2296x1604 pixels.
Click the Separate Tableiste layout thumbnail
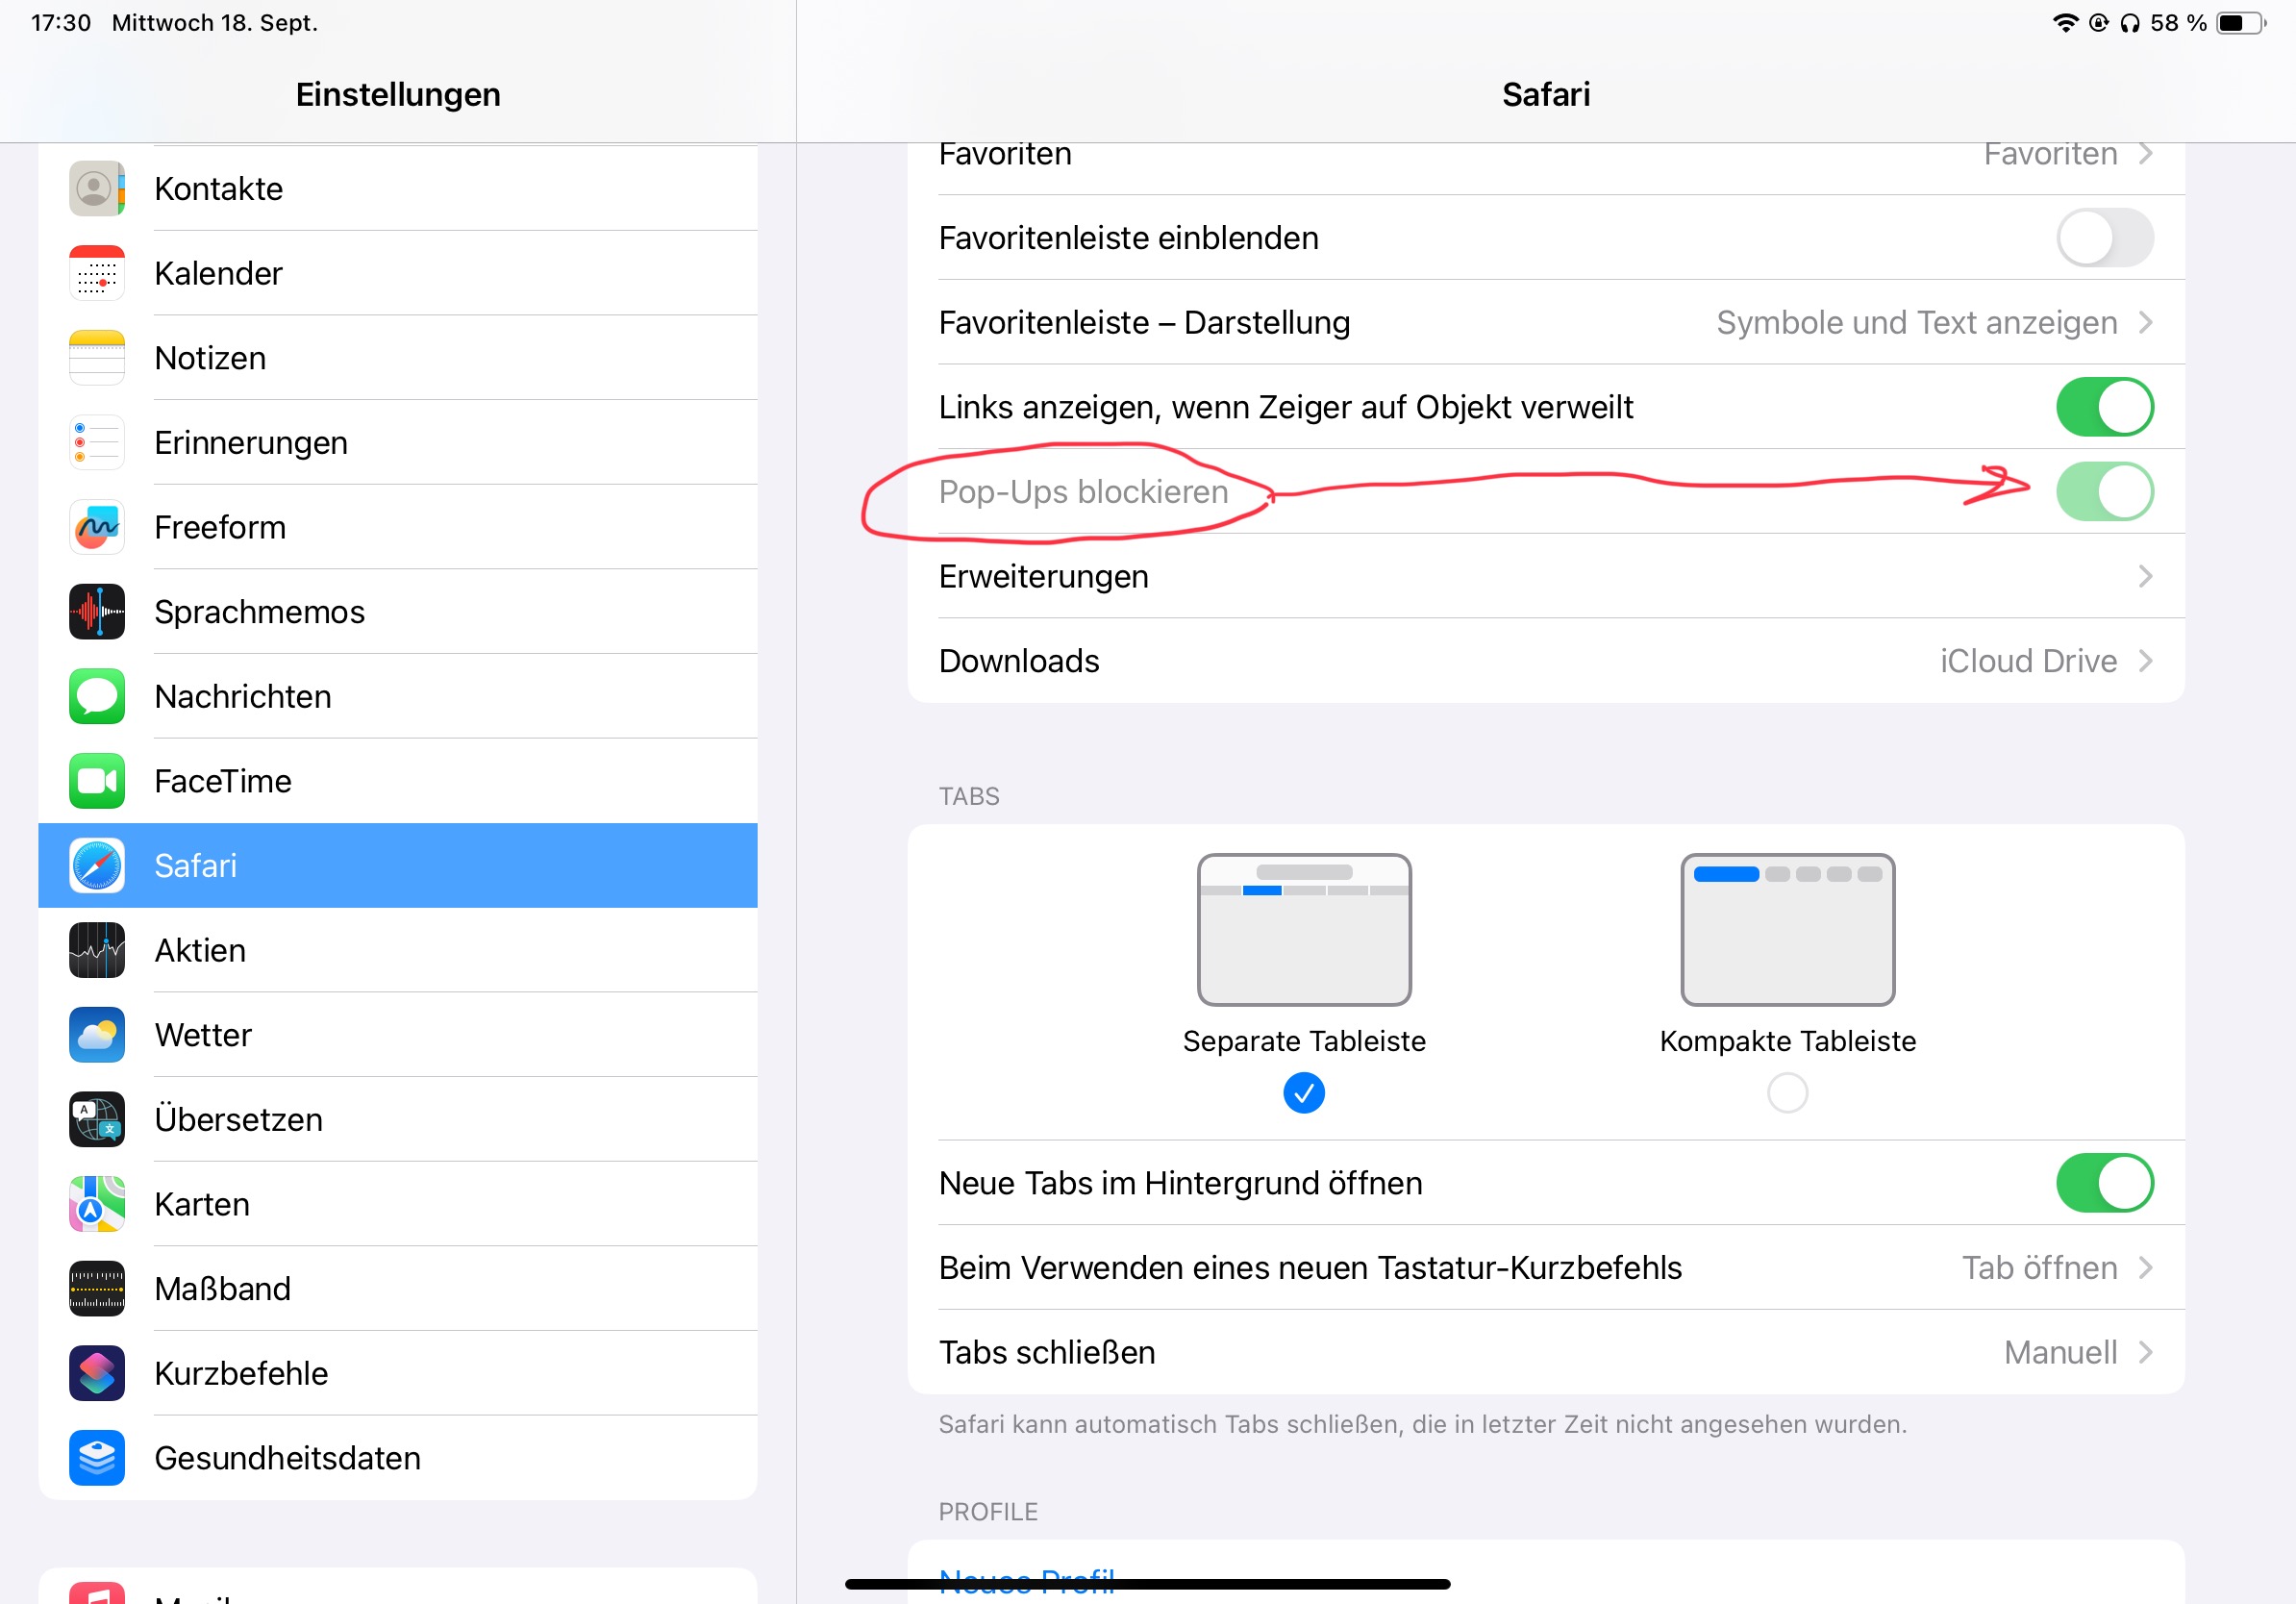click(x=1304, y=930)
